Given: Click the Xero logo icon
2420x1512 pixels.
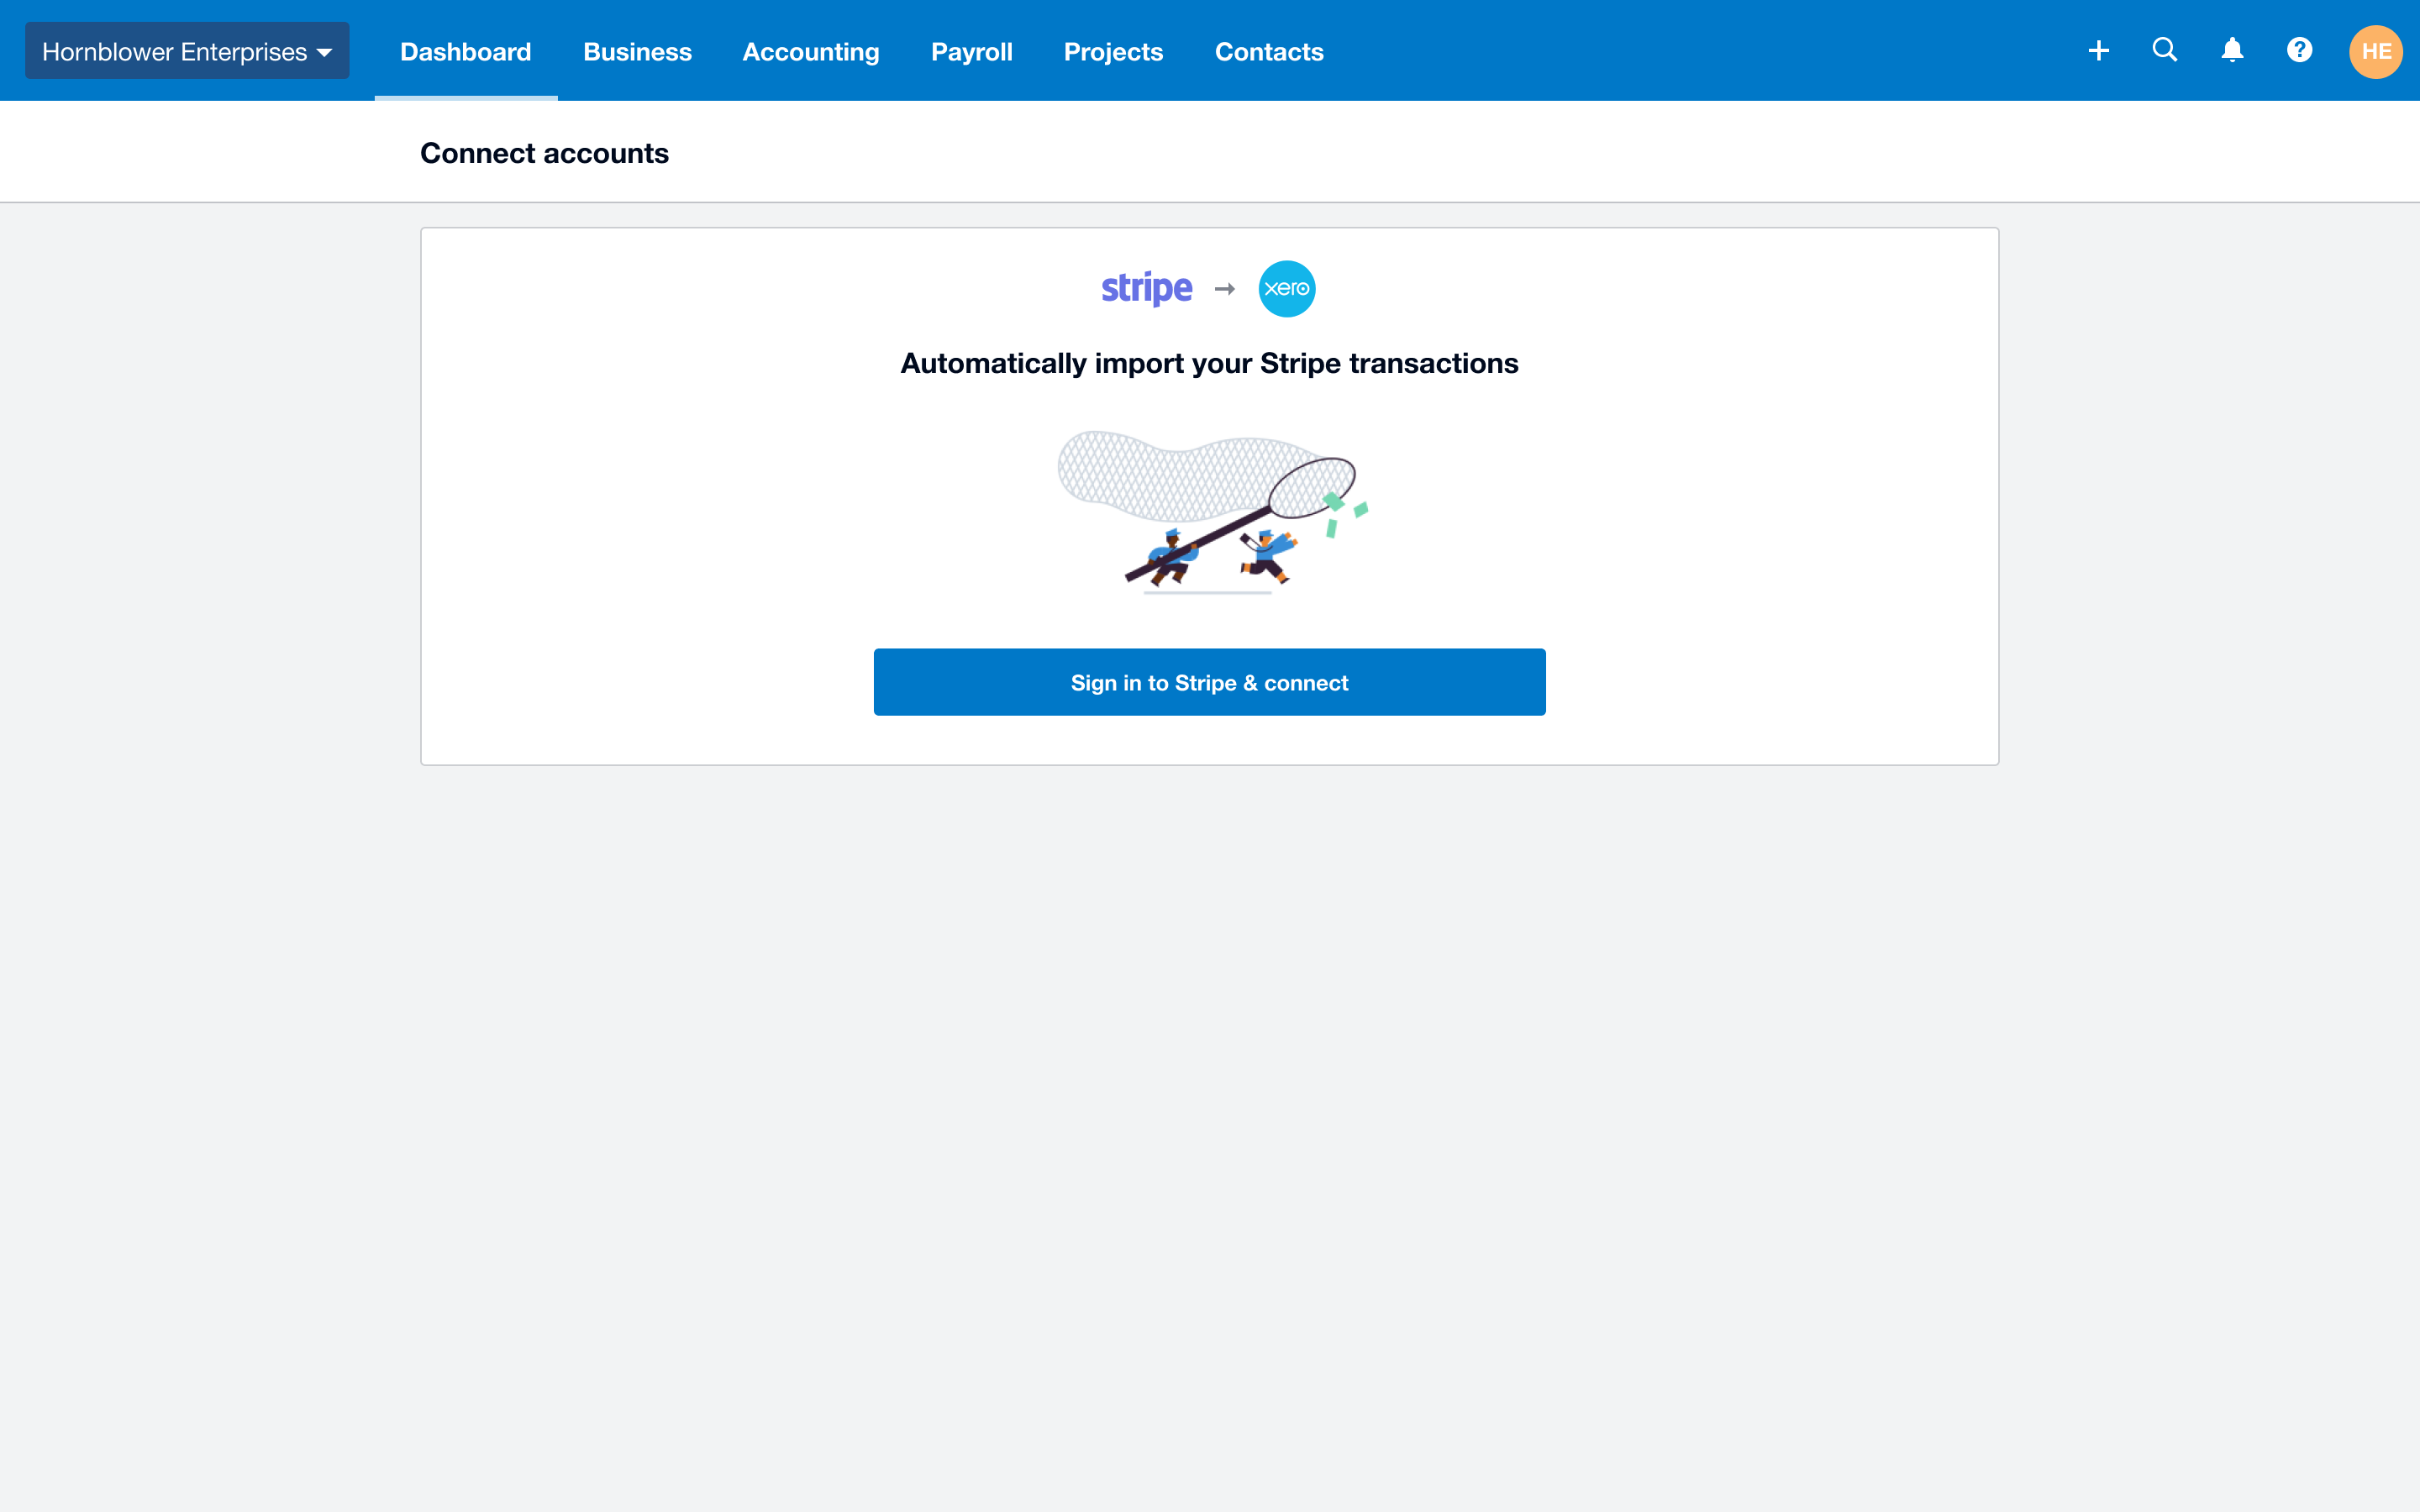Looking at the screenshot, I should (1286, 287).
